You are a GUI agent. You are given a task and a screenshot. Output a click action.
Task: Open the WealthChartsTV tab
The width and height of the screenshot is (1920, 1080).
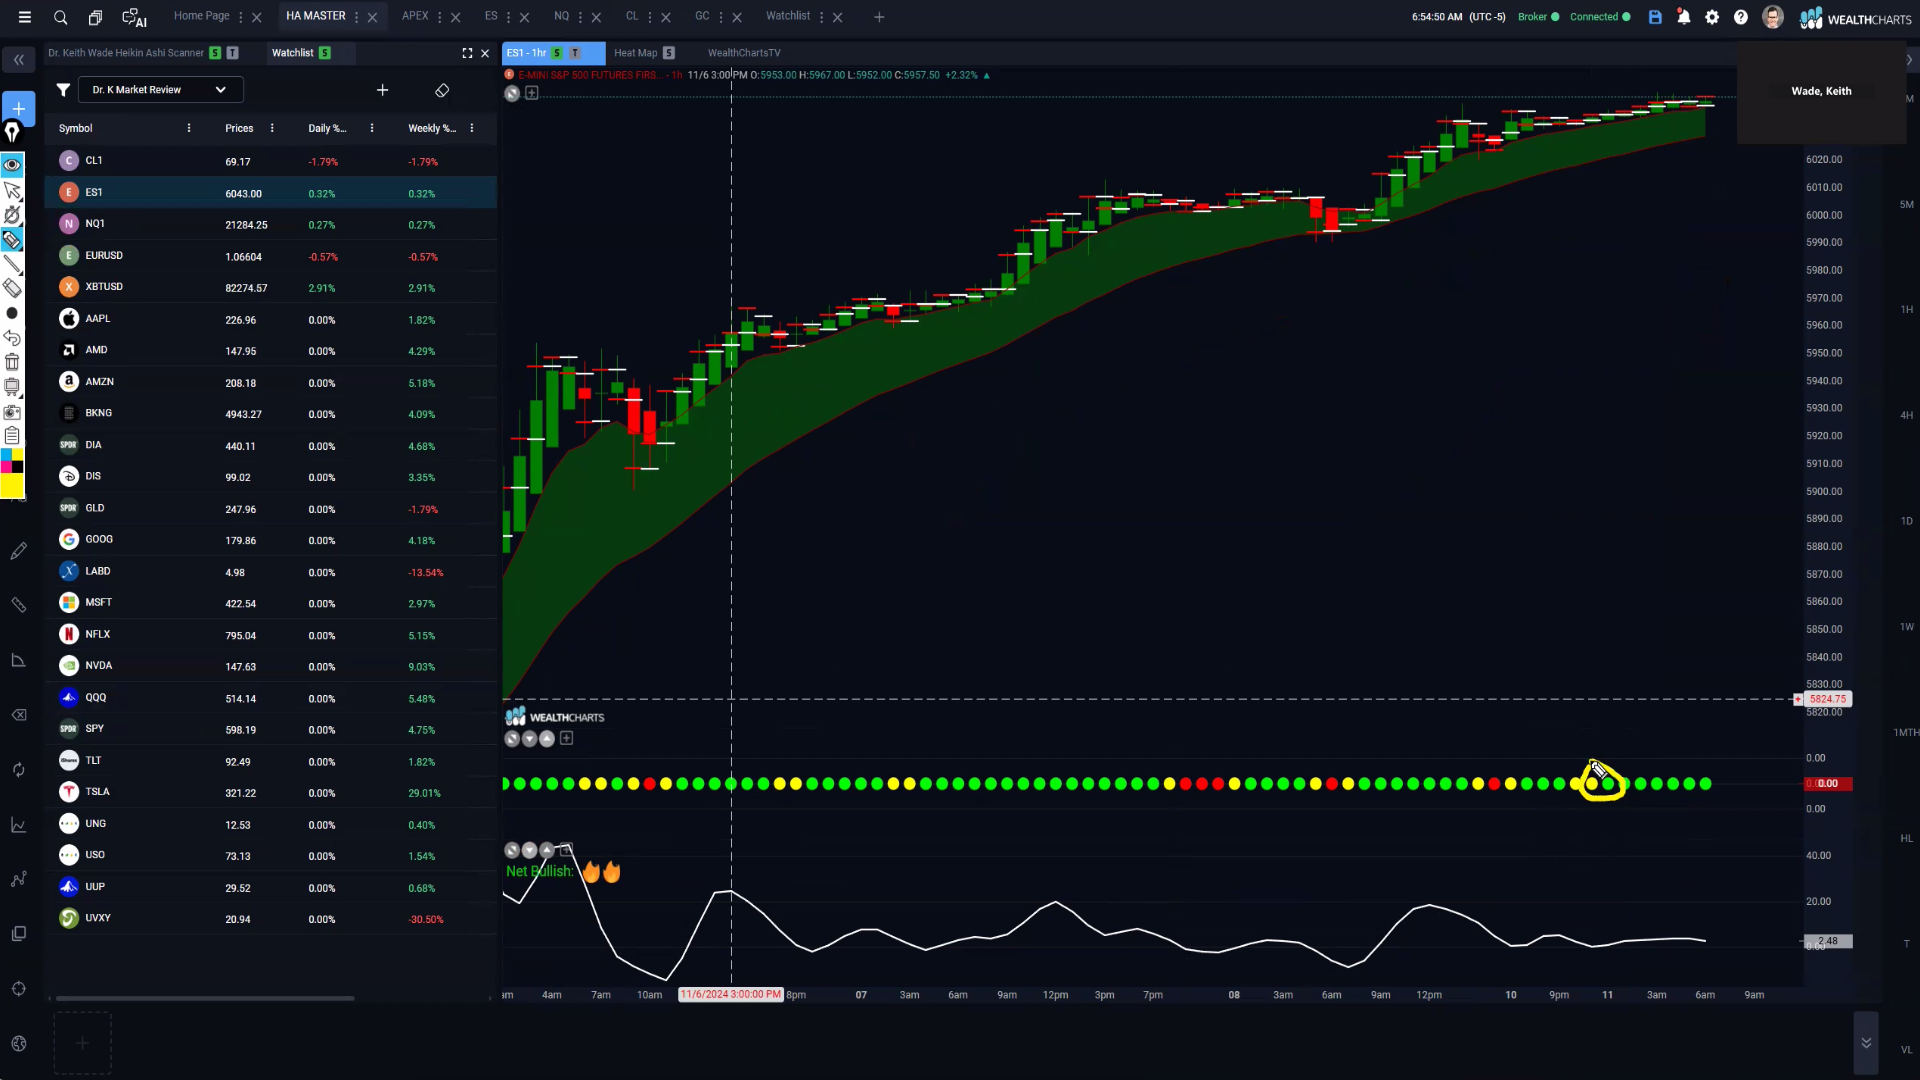pyautogui.click(x=744, y=53)
